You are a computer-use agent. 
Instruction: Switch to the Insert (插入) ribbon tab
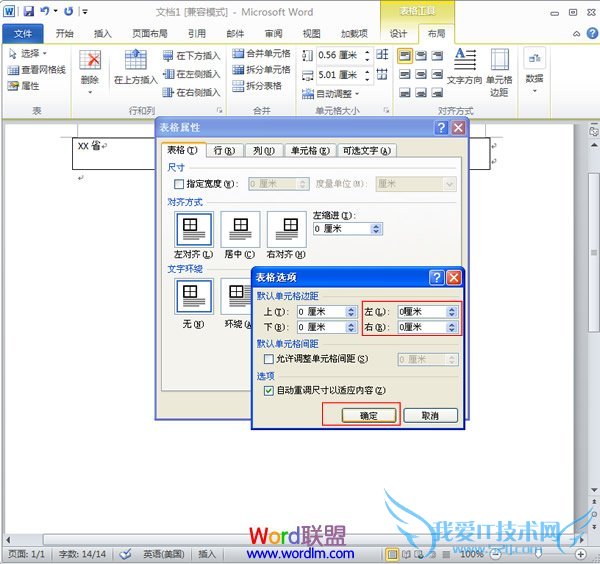(103, 34)
